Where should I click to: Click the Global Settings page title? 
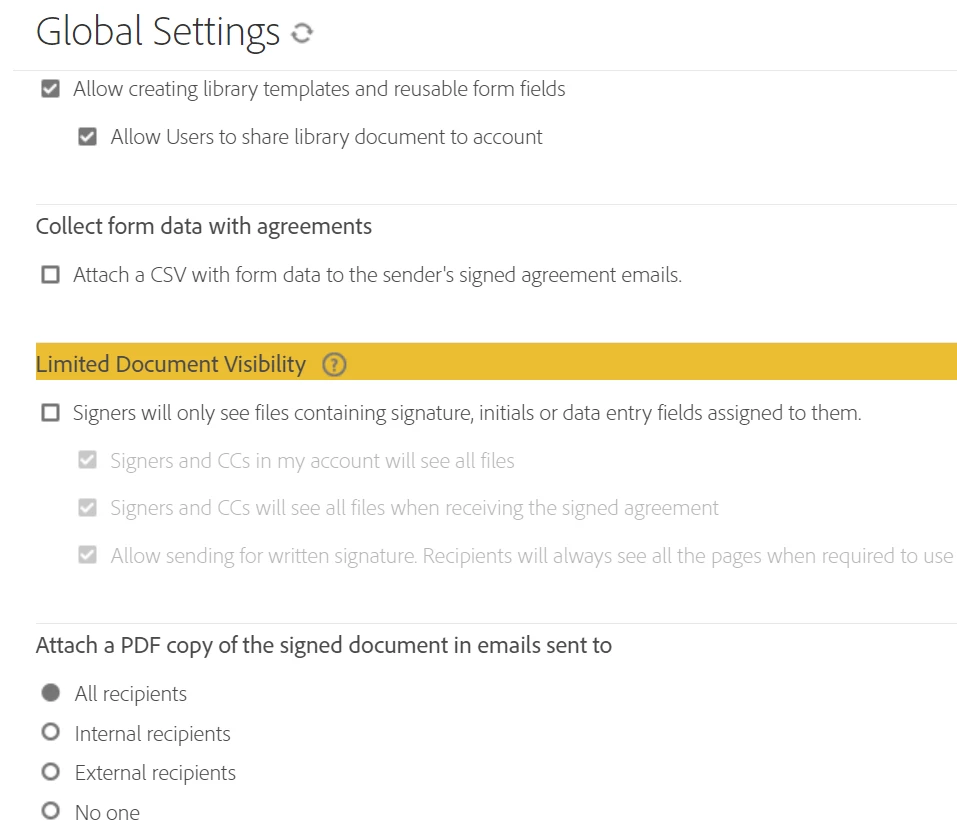(157, 32)
